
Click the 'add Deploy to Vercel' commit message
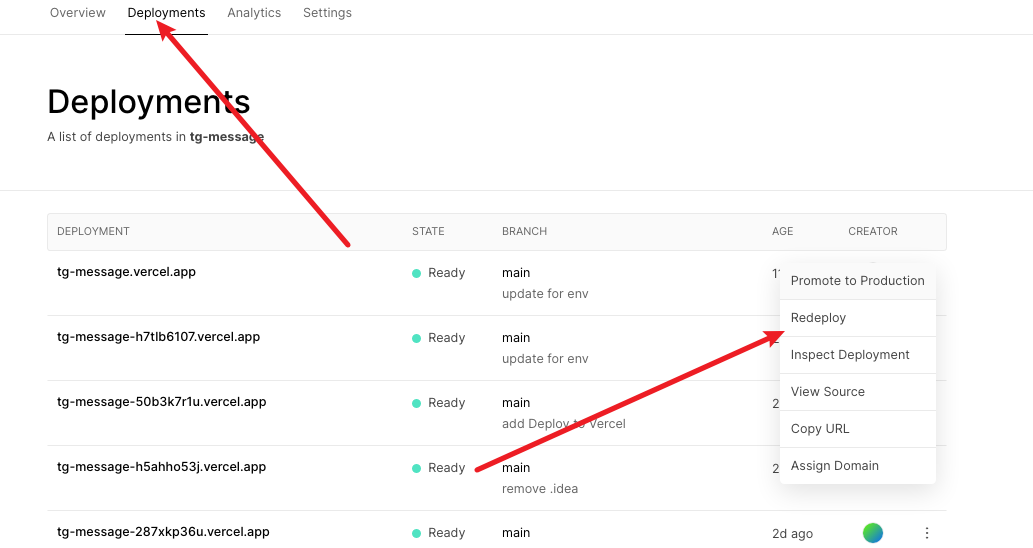(563, 424)
